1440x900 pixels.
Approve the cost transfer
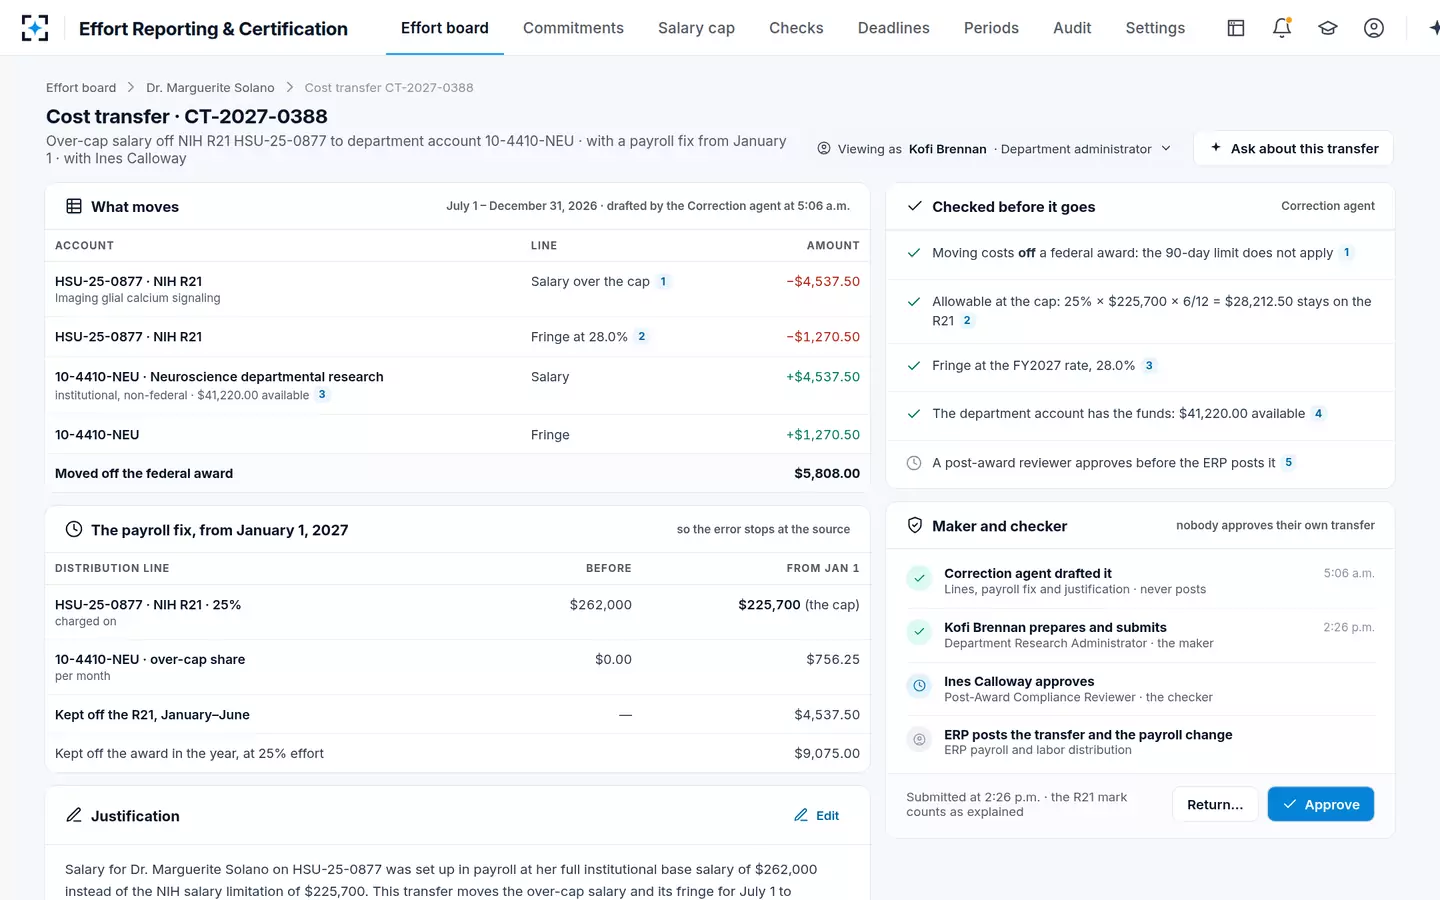[1321, 804]
